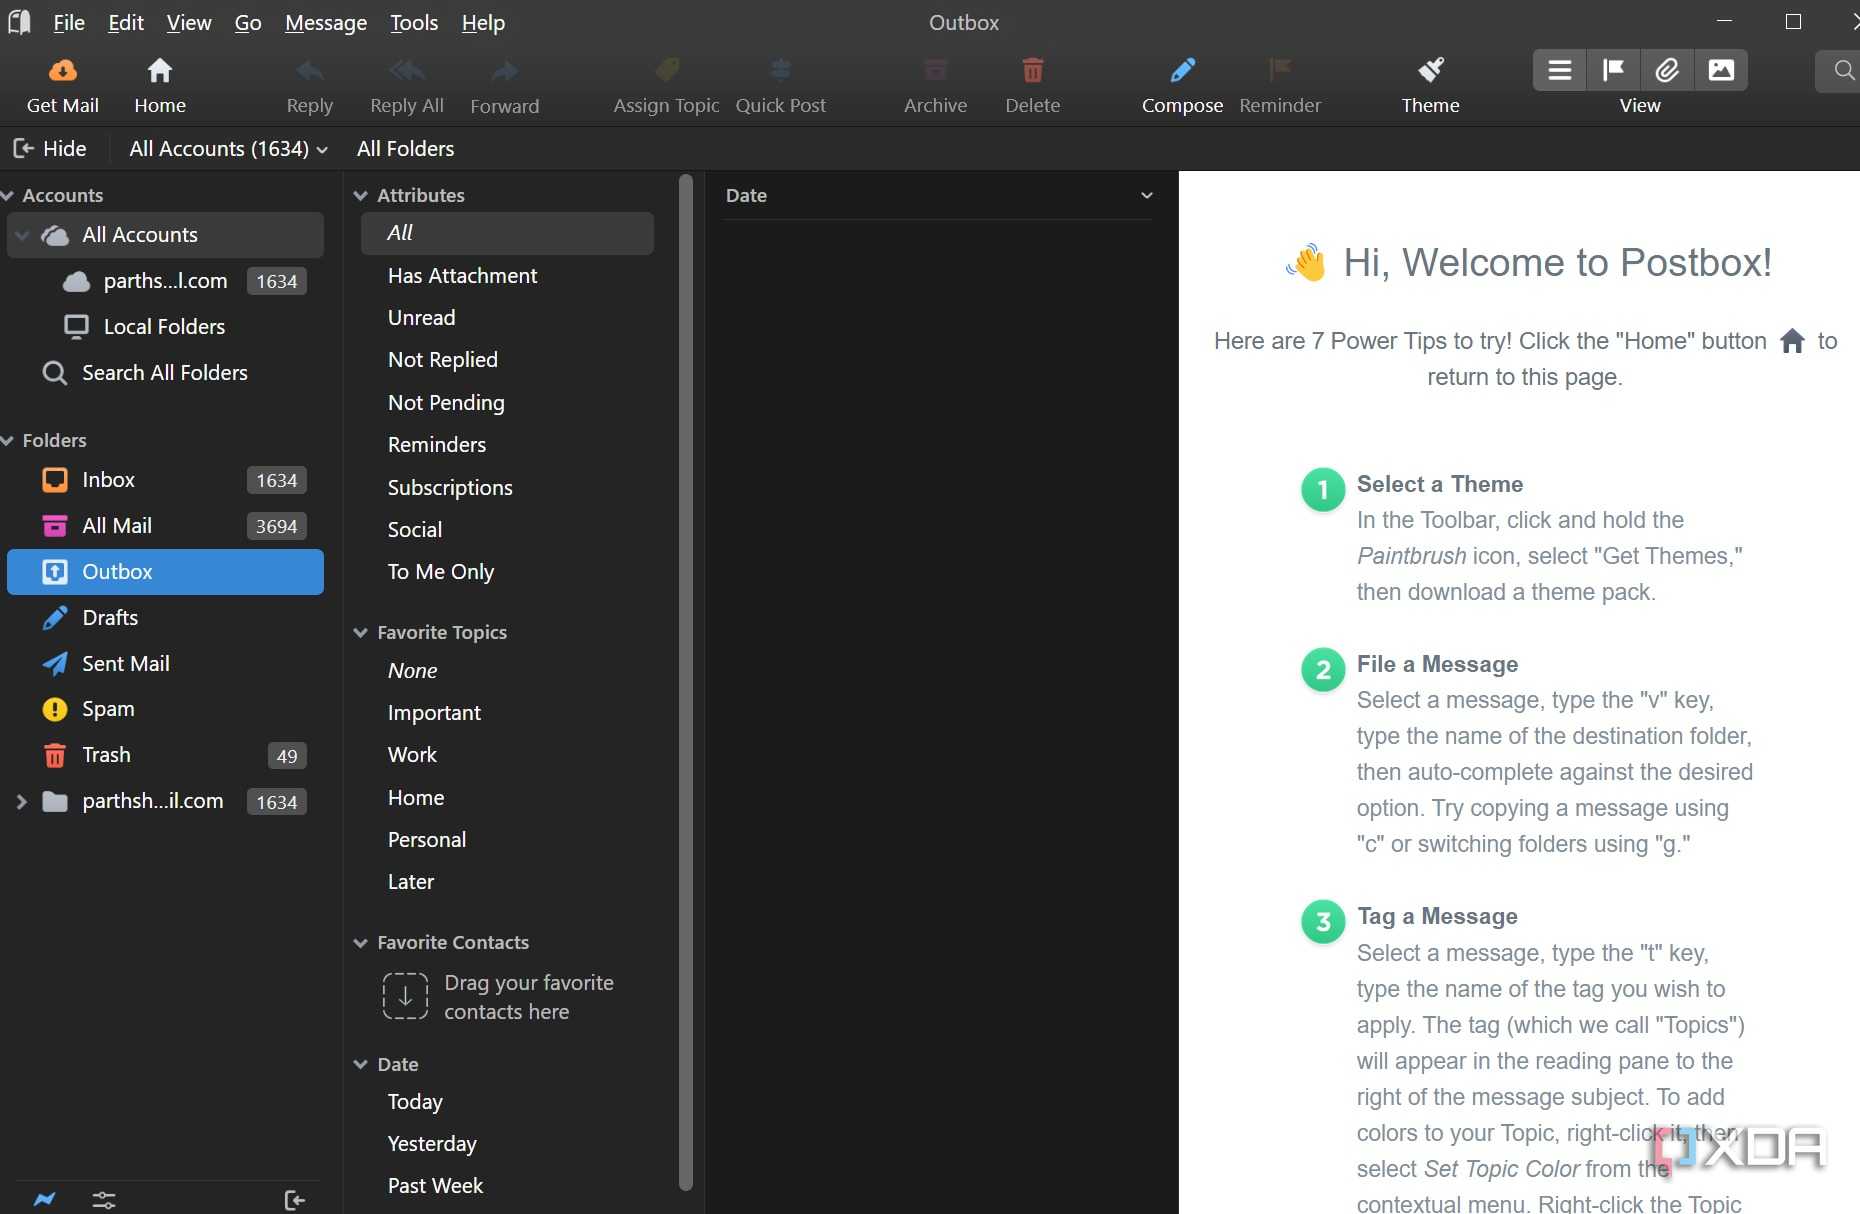The width and height of the screenshot is (1860, 1214).
Task: Open the All Mail folder
Action: [165, 526]
